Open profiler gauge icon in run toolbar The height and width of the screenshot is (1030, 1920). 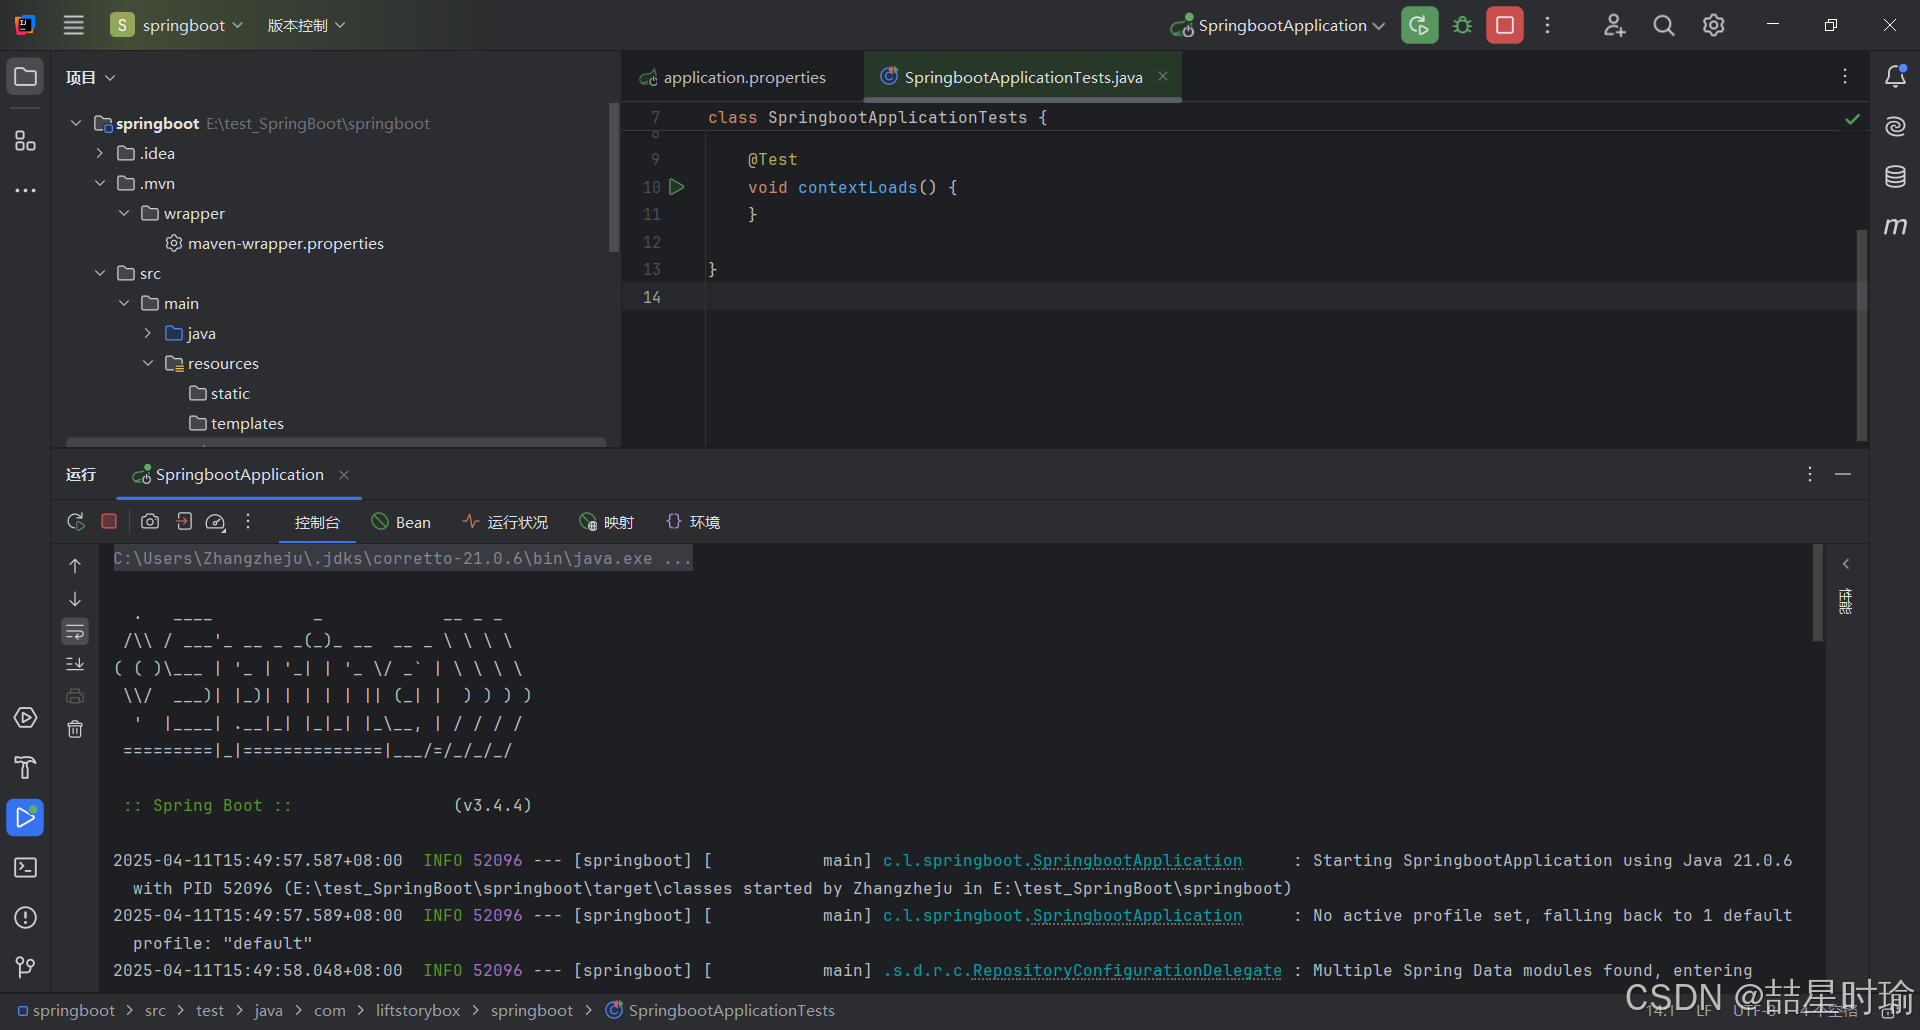216,522
